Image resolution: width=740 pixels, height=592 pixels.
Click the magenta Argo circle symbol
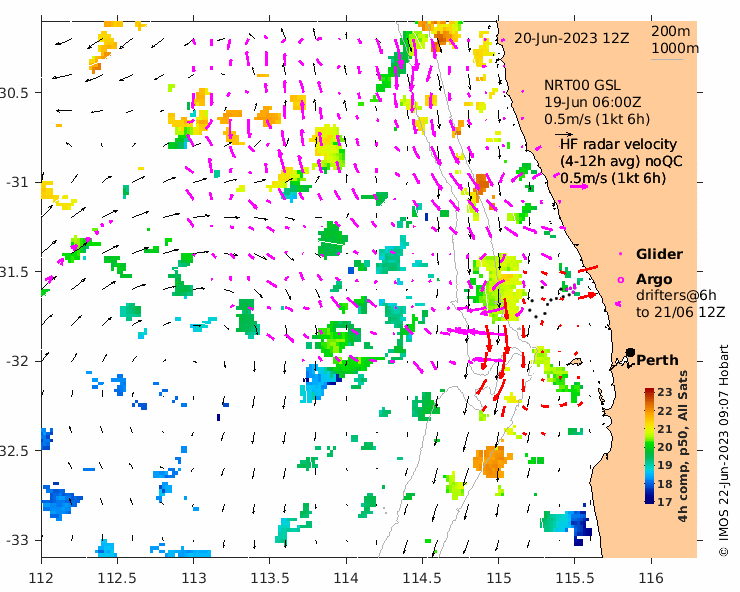[621, 280]
